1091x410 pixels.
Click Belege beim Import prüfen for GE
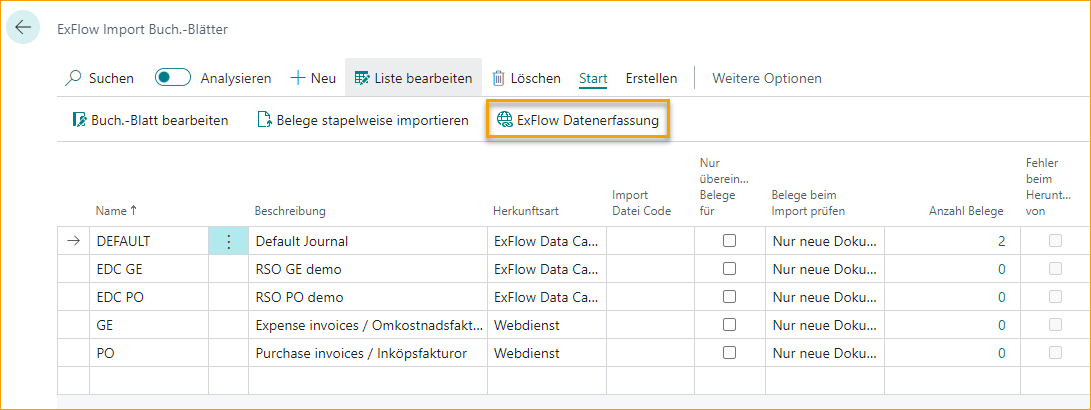pos(825,325)
